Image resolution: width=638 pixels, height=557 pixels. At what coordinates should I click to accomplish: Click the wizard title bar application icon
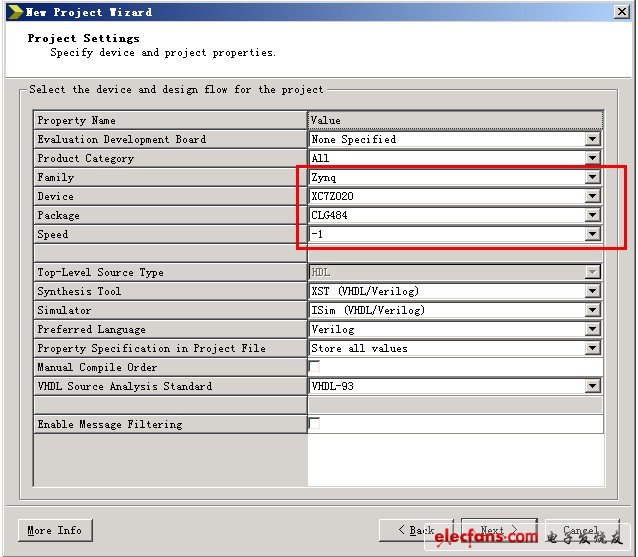point(13,12)
